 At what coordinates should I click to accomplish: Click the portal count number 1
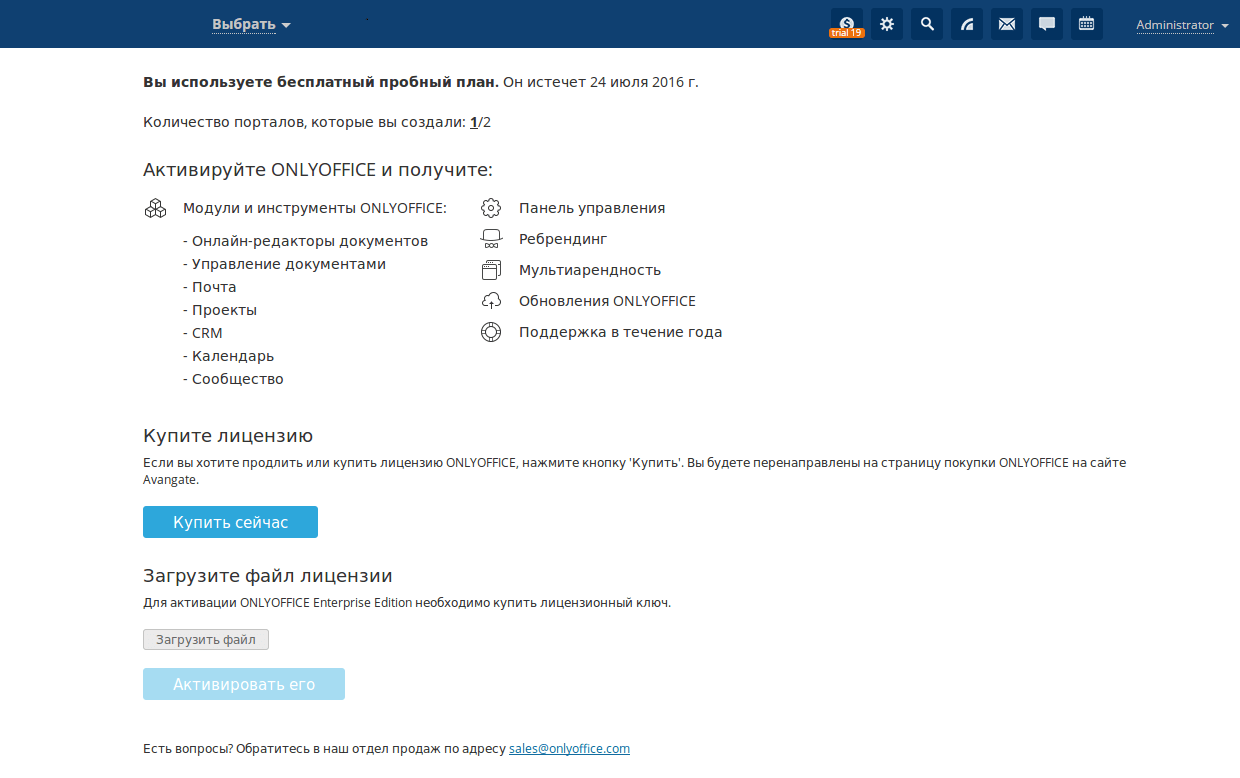coord(474,122)
